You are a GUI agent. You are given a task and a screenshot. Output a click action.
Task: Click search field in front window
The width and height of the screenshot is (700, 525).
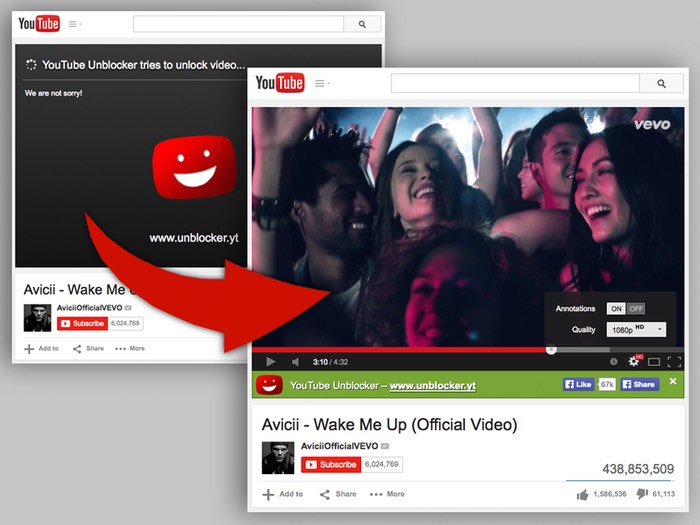515,83
